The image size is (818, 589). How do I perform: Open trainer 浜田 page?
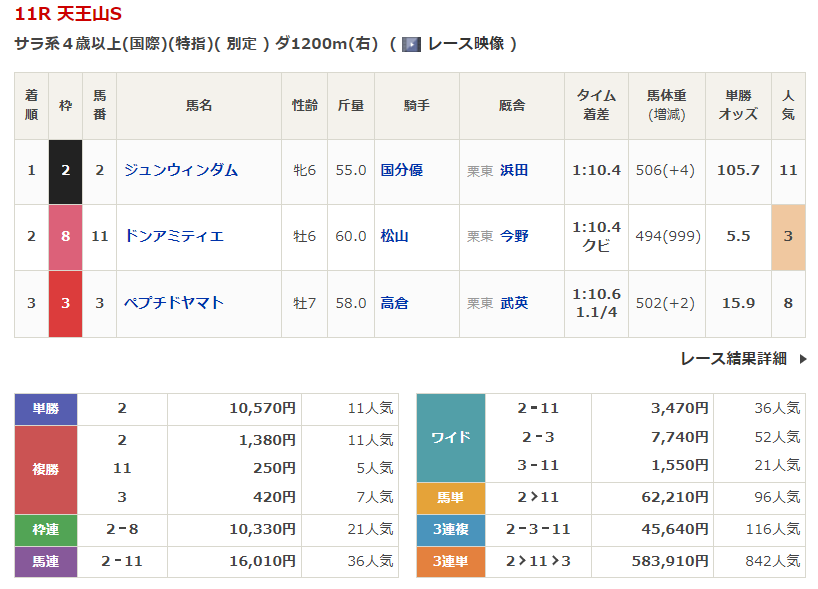pyautogui.click(x=514, y=170)
